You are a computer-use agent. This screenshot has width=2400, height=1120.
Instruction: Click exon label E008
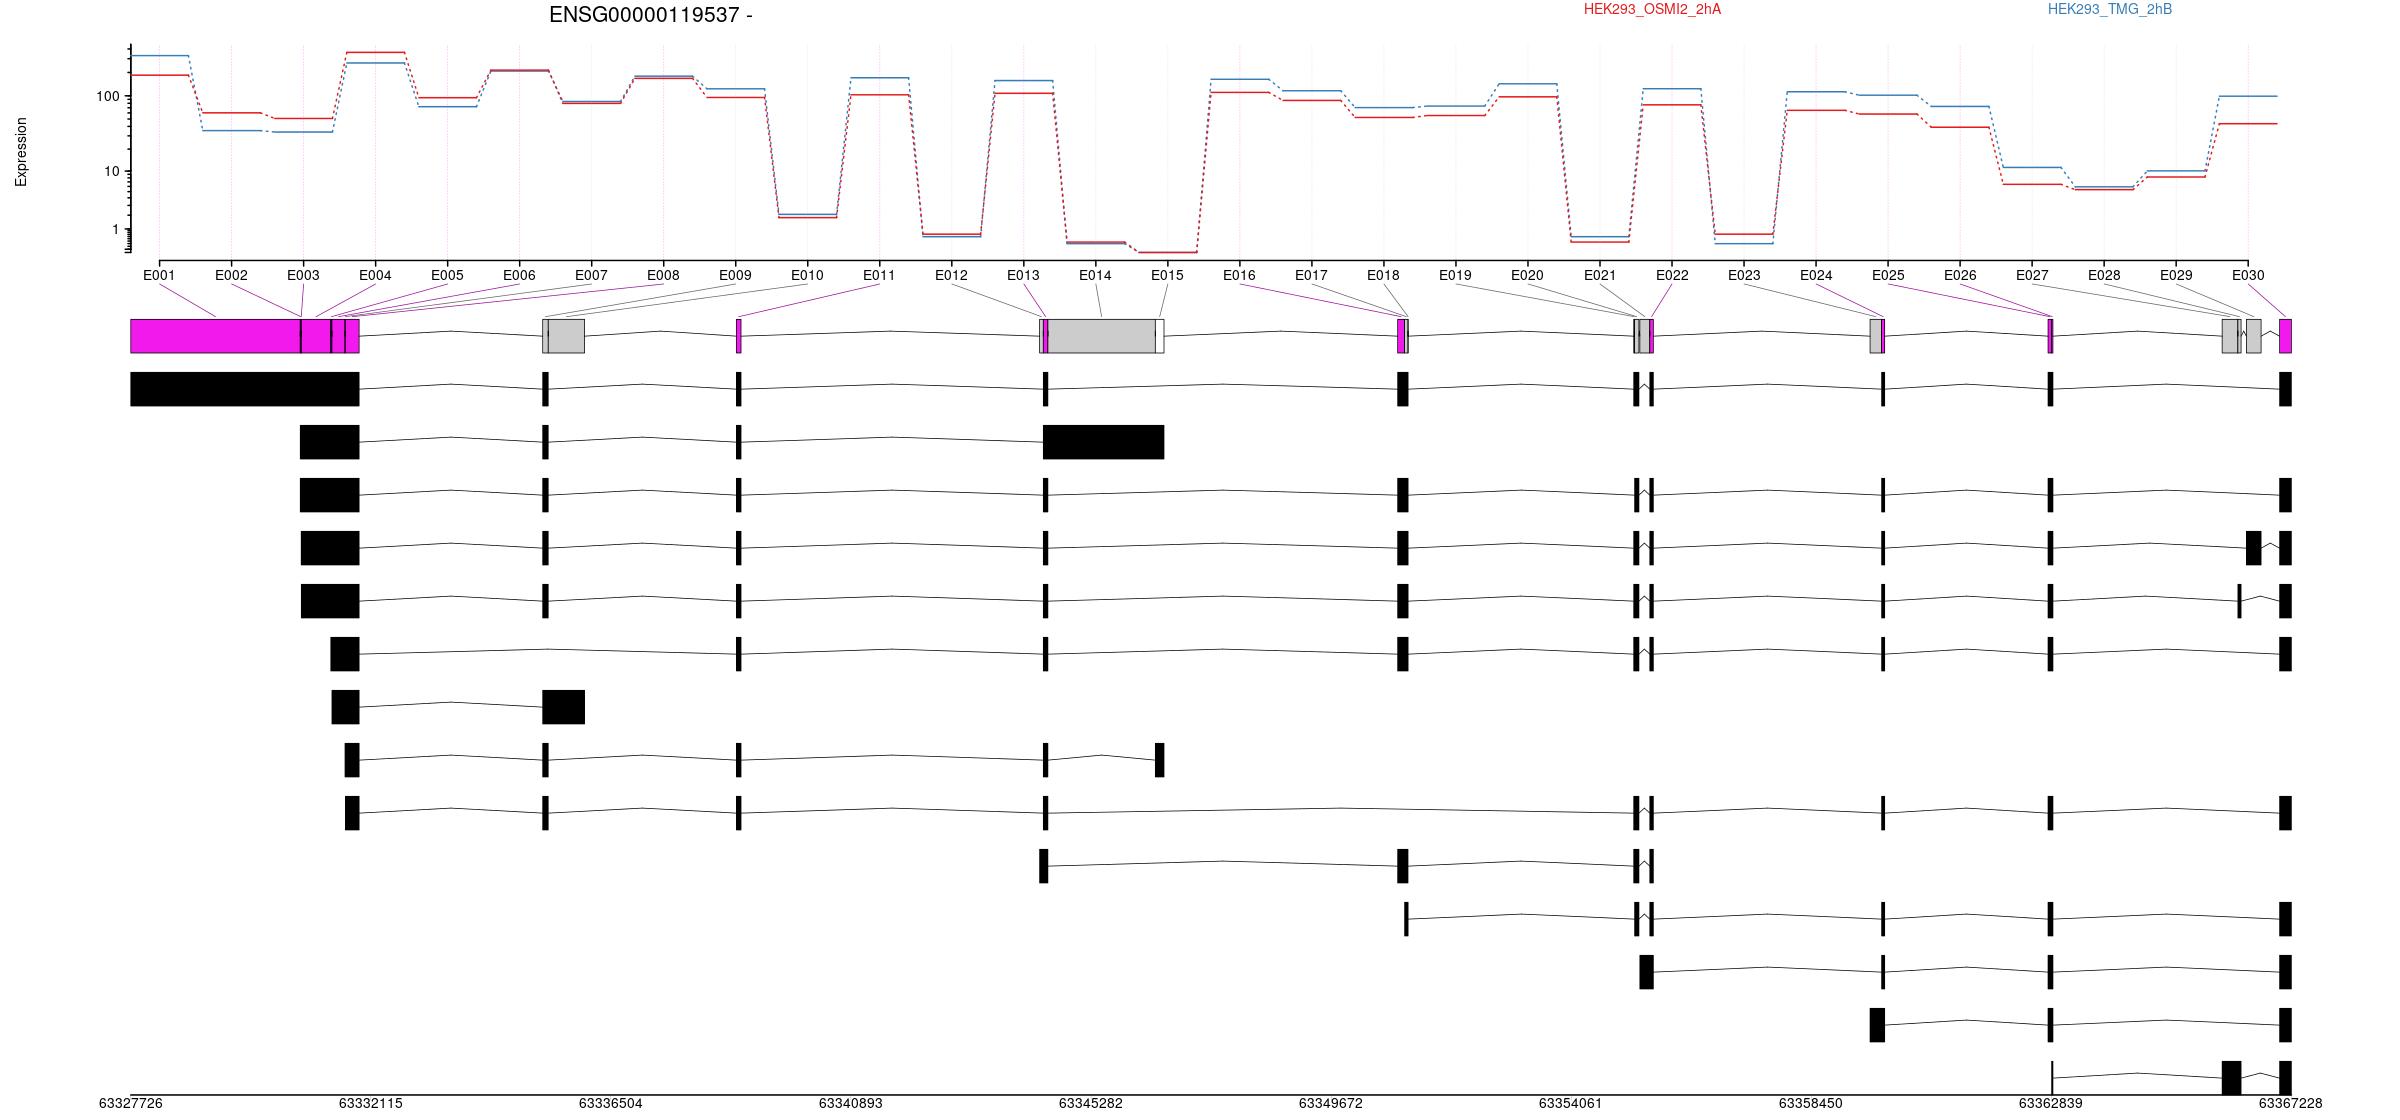tap(663, 275)
